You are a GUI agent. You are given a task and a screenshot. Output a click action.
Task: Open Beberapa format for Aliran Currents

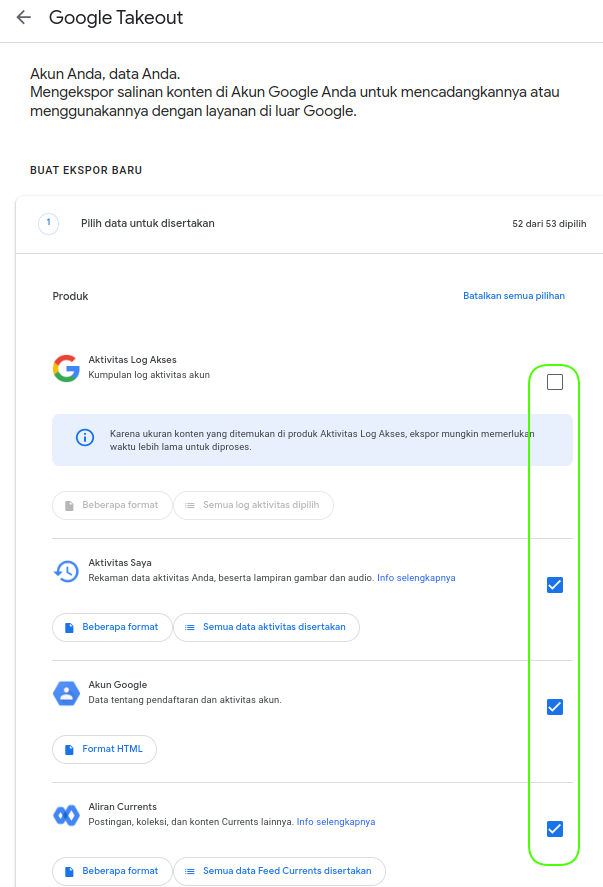(x=111, y=871)
